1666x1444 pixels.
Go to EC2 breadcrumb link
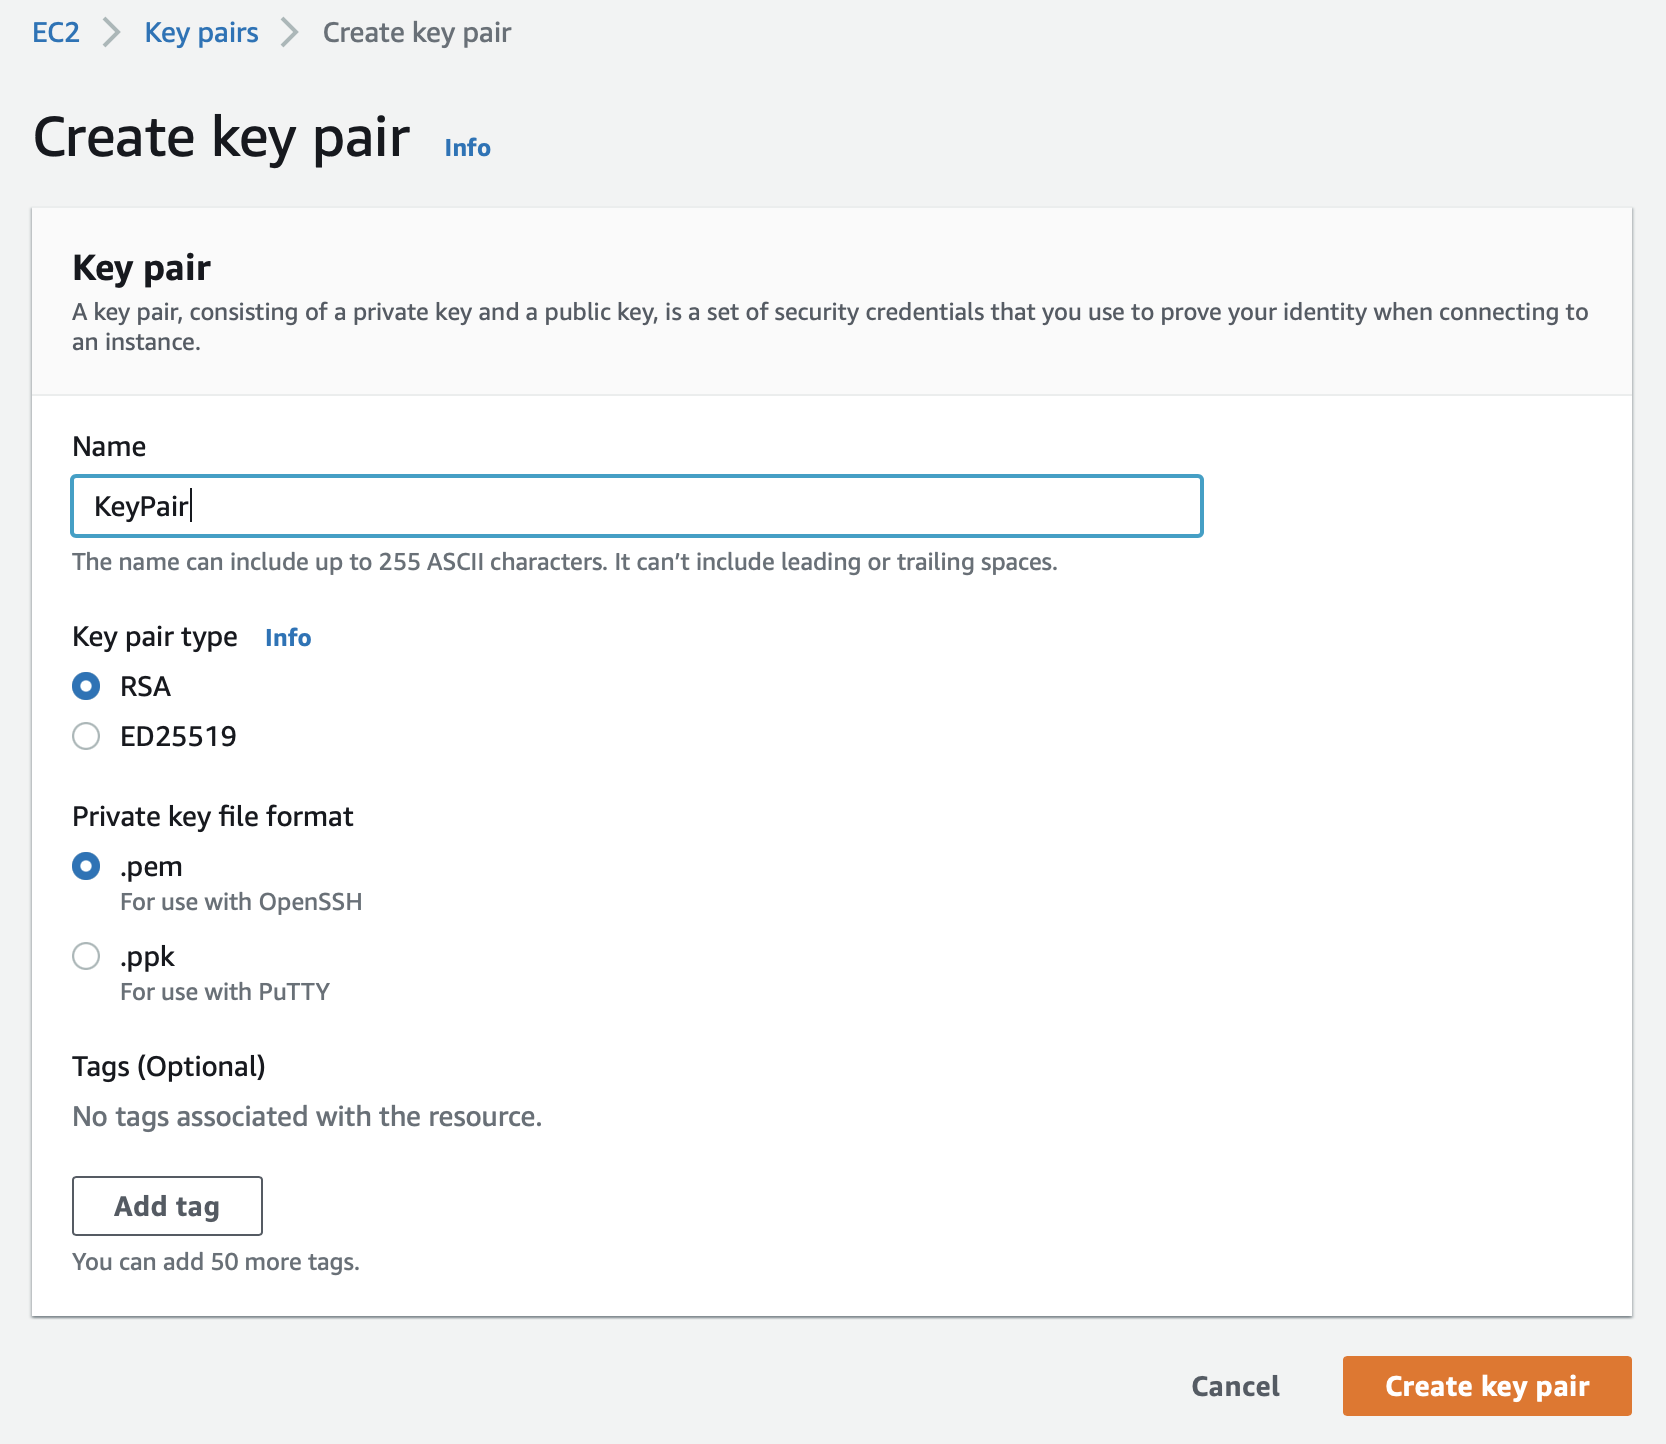pos(56,32)
